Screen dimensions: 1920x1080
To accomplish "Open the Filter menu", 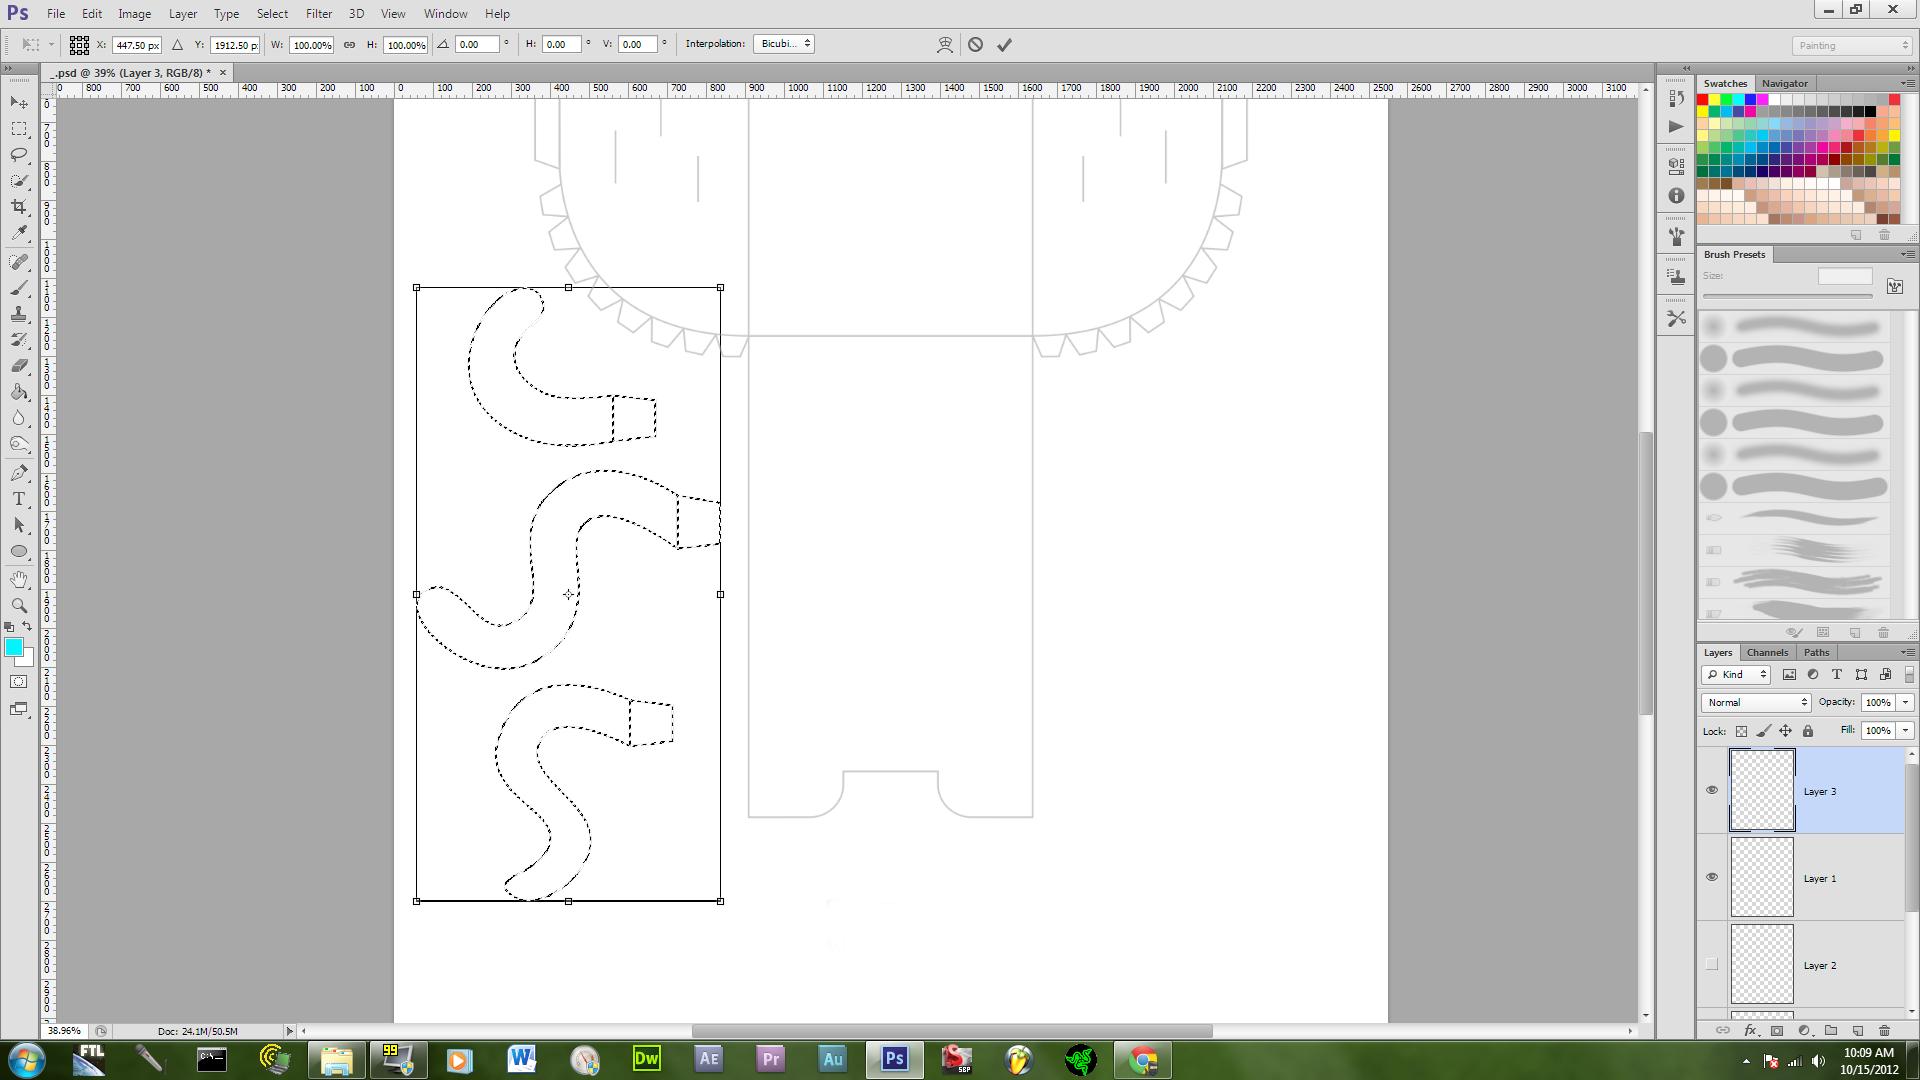I will [318, 14].
